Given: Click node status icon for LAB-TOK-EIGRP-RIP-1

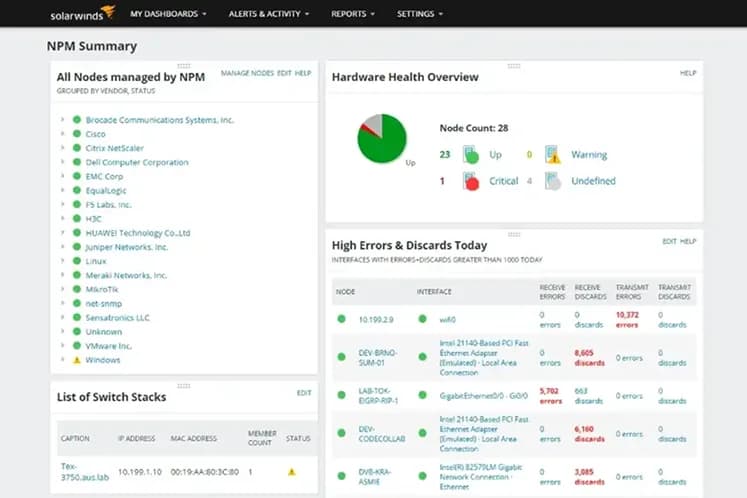Looking at the screenshot, I should (x=342, y=395).
